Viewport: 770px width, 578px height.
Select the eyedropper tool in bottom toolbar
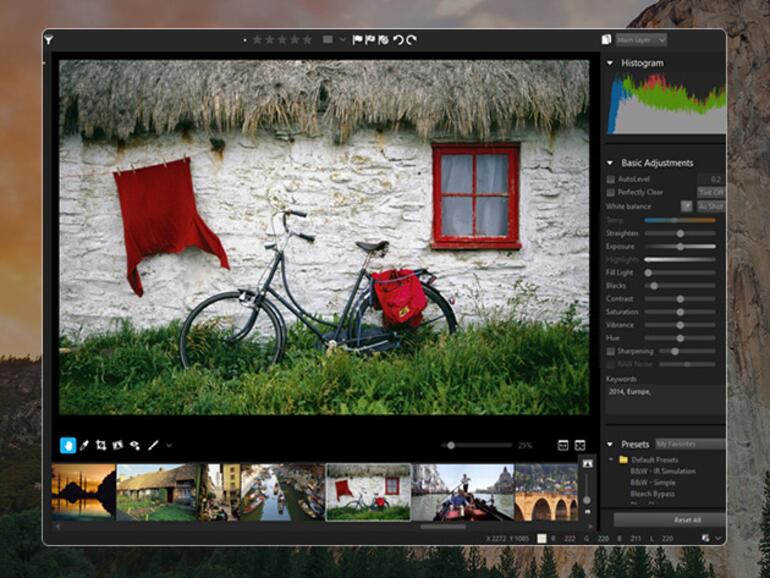click(x=84, y=445)
